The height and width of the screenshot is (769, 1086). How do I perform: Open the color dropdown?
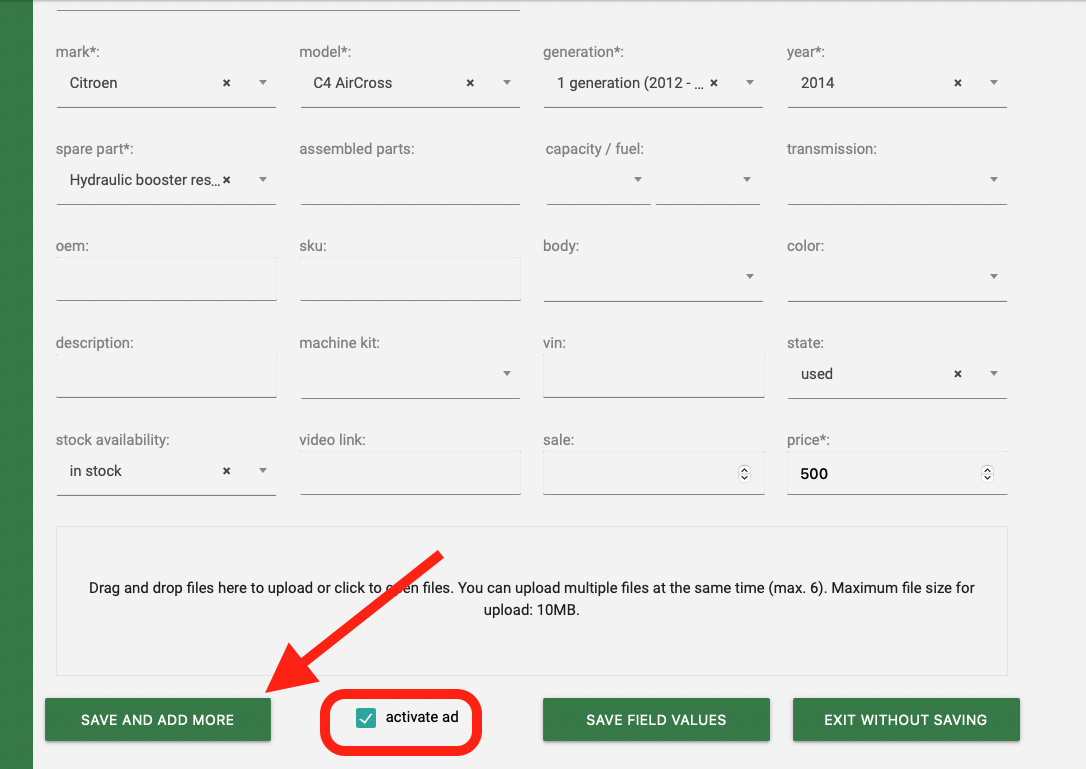pos(993,277)
